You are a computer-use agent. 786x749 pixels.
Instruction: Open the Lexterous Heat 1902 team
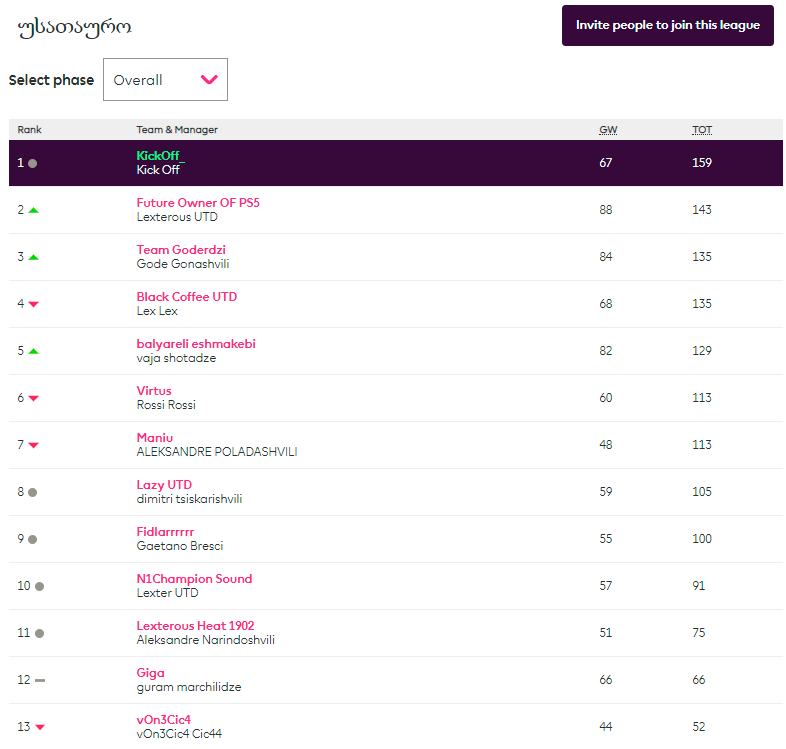pos(195,626)
